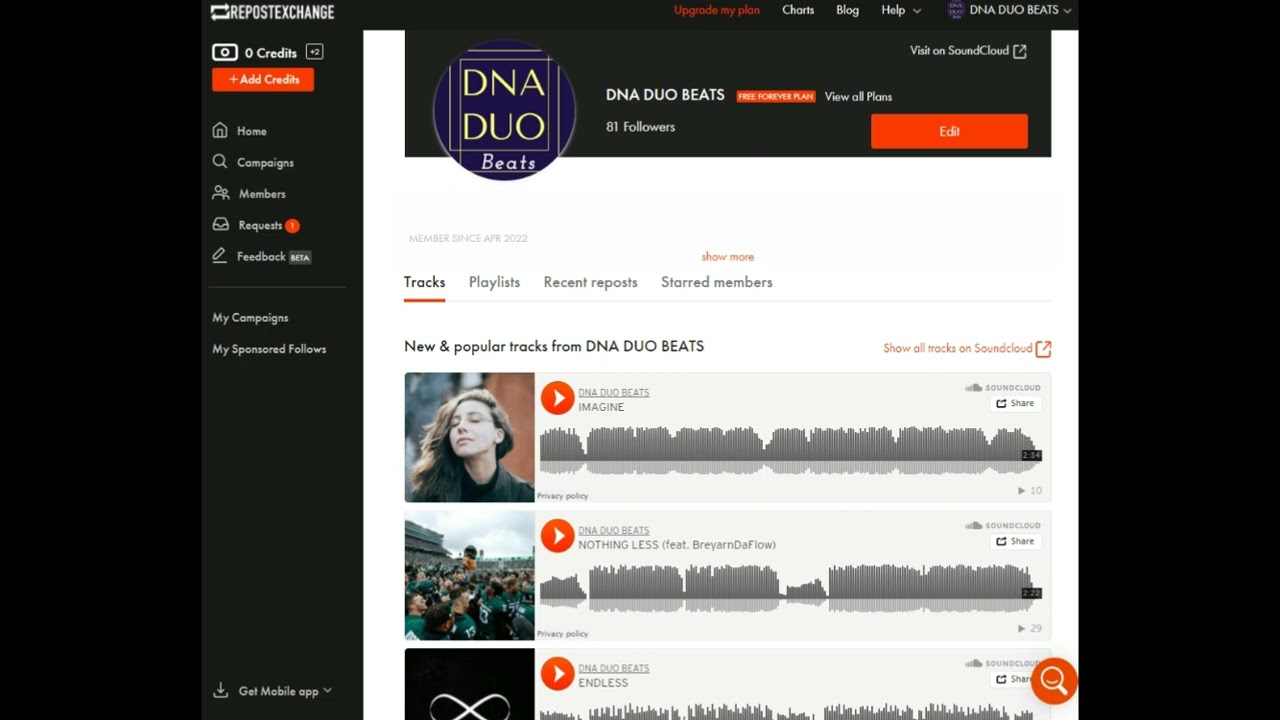Expand the DNA DUO BEATS account menu
This screenshot has height=720, width=1280.
(x=1019, y=10)
